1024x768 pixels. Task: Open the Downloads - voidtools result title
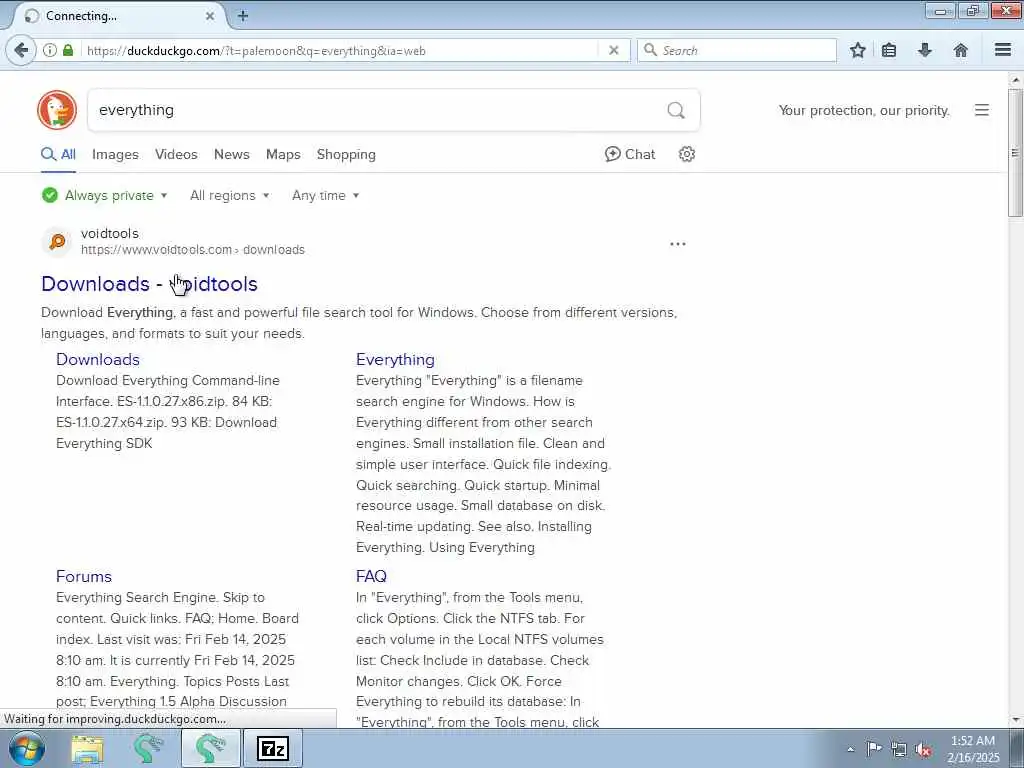150,283
